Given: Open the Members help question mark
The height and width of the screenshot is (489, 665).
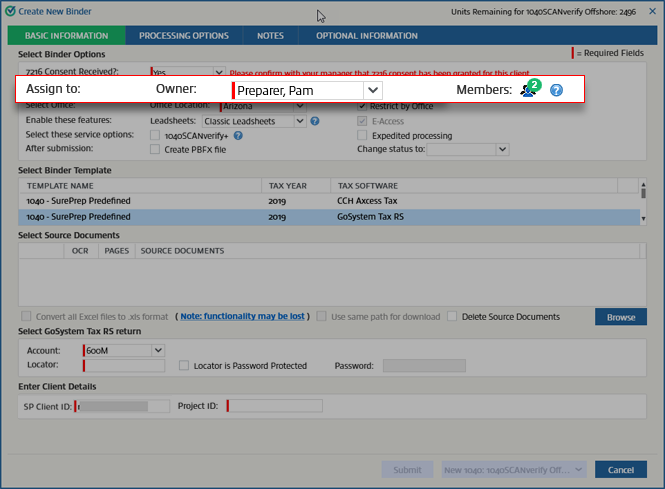Looking at the screenshot, I should click(557, 90).
